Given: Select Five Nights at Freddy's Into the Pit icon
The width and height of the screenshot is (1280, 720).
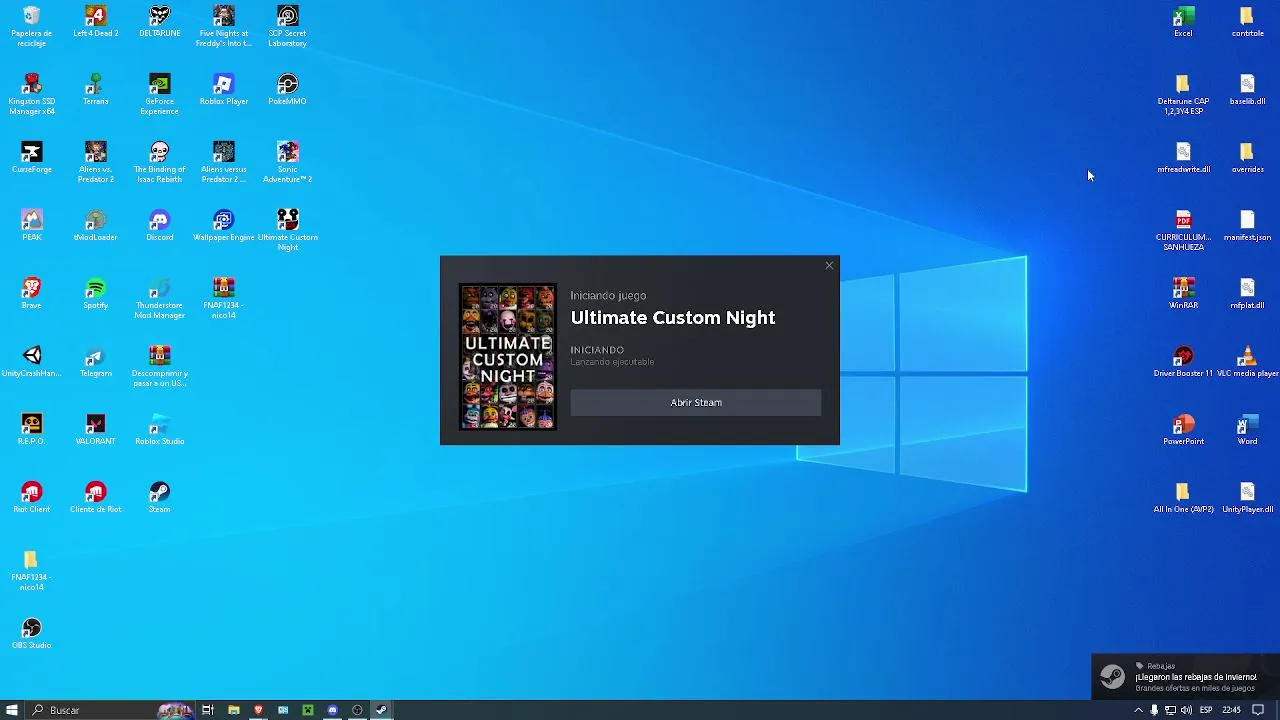Looking at the screenshot, I should (x=224, y=27).
